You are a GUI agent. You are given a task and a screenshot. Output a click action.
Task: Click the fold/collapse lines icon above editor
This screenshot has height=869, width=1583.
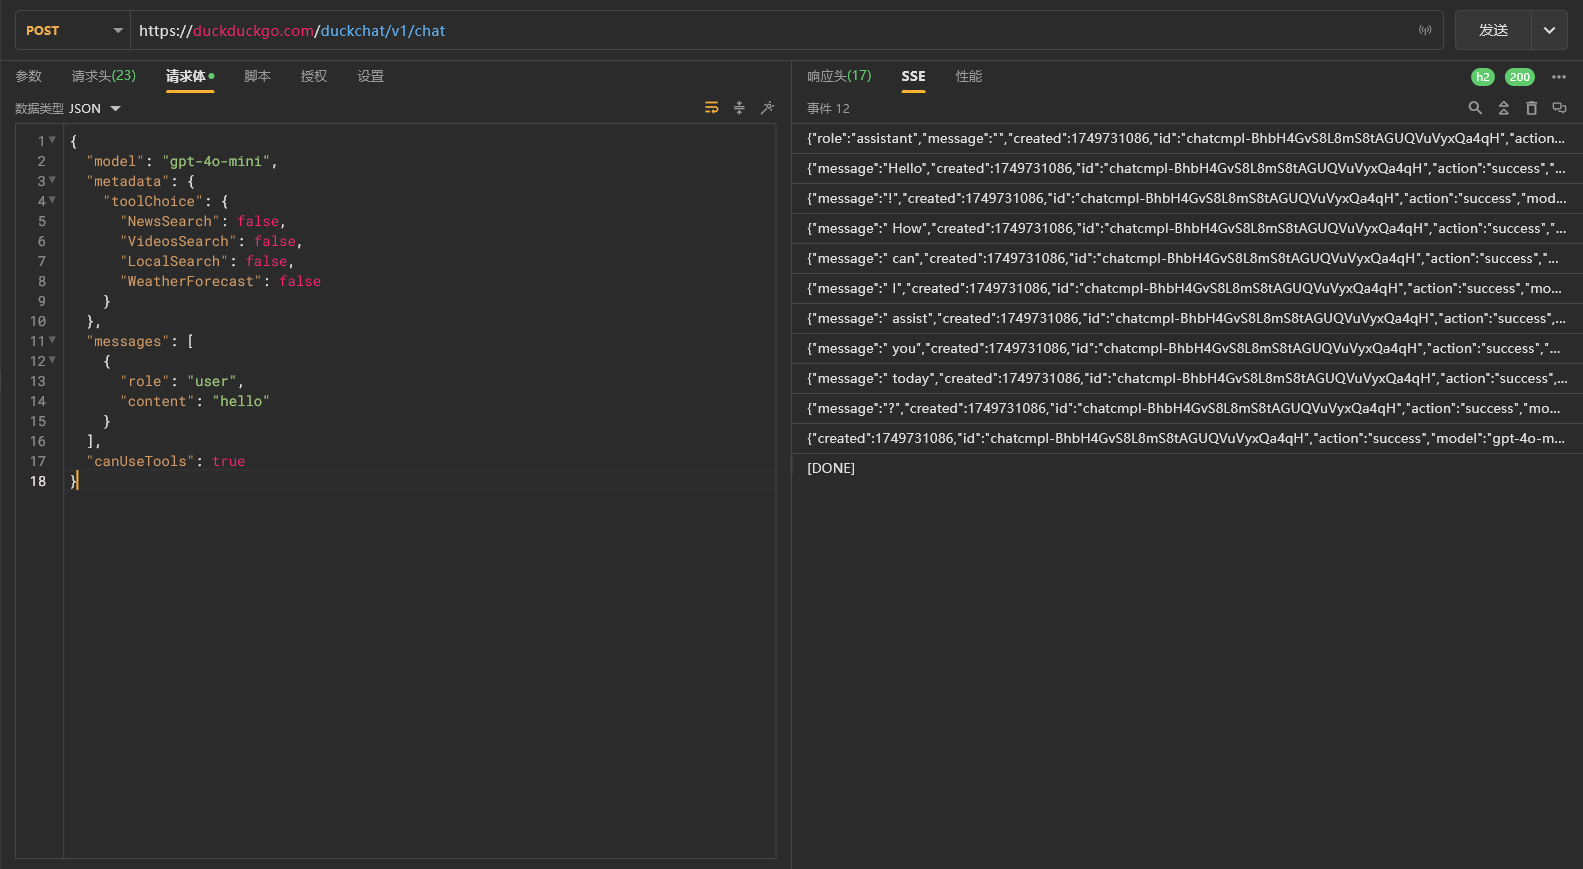point(739,108)
